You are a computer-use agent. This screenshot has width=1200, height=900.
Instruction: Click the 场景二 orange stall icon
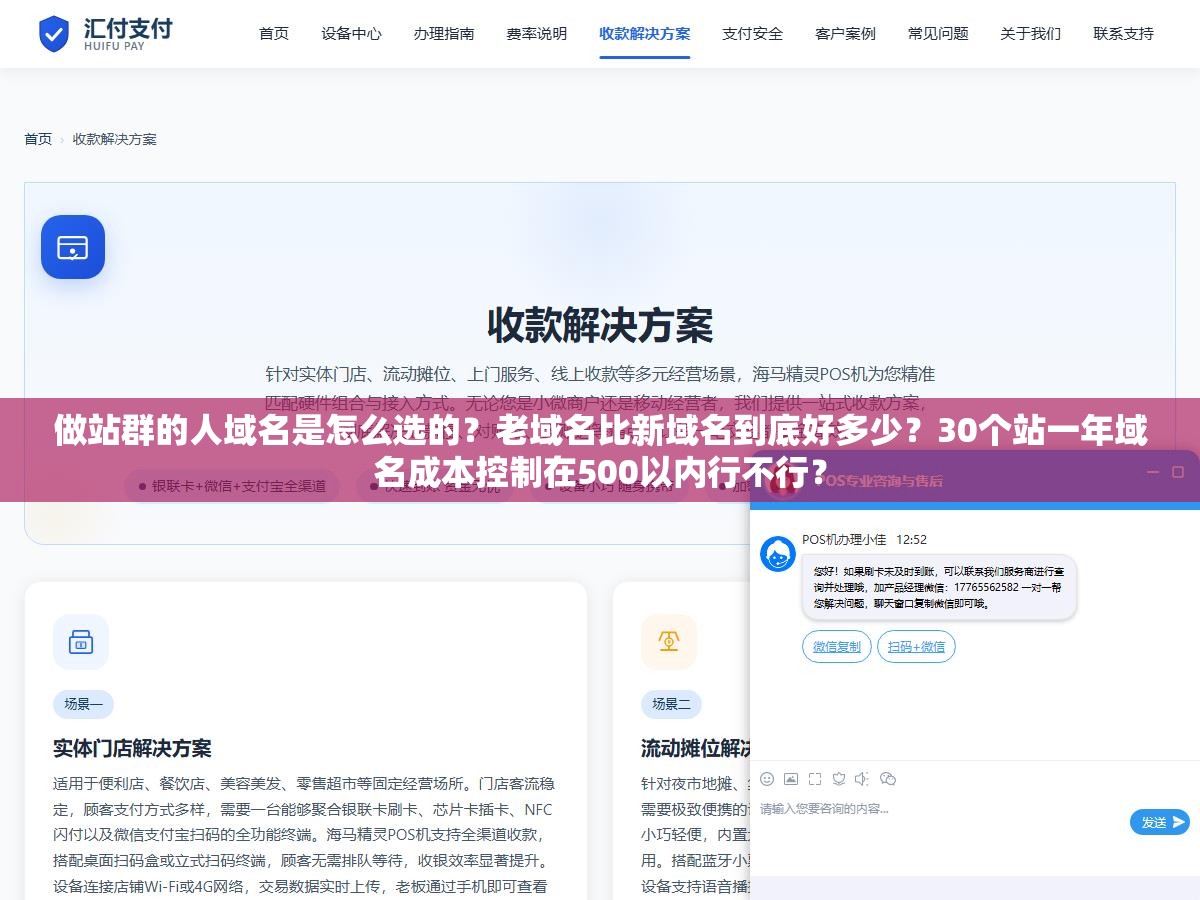(x=669, y=642)
